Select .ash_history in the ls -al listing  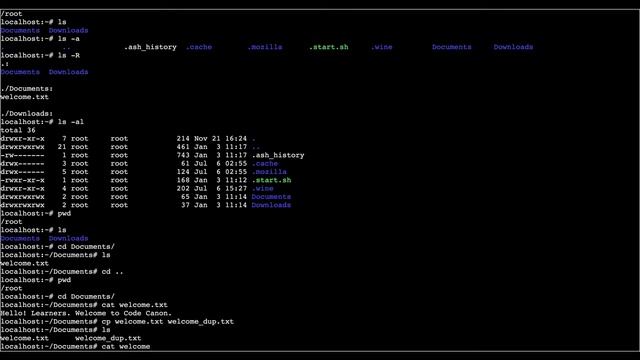[278, 155]
